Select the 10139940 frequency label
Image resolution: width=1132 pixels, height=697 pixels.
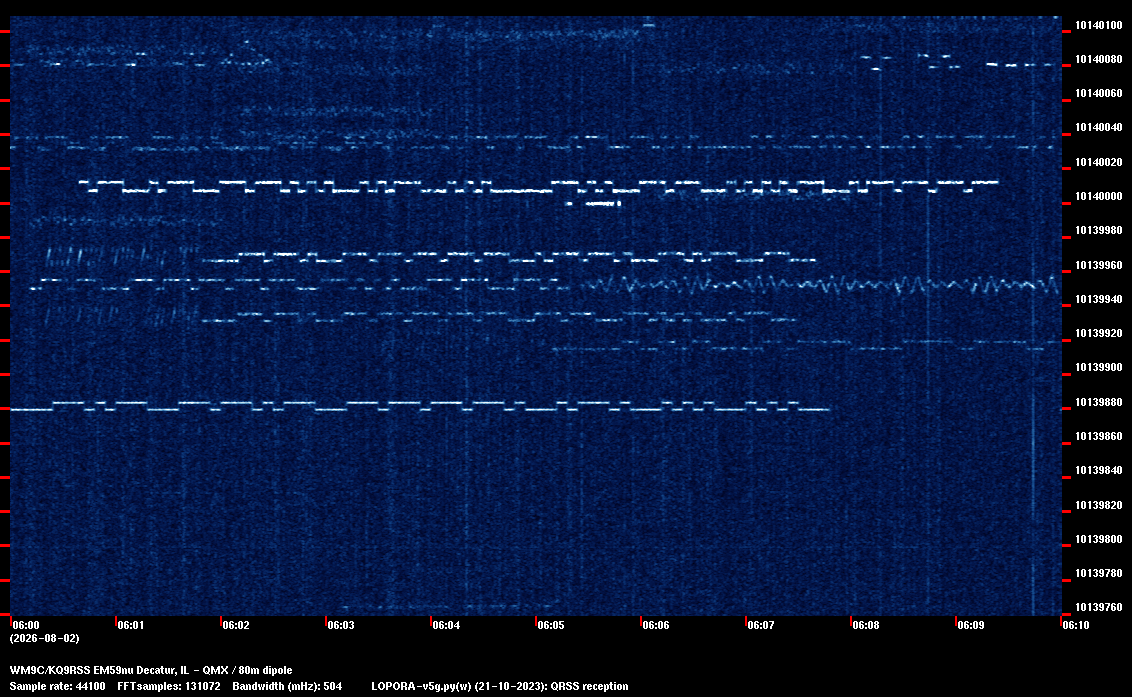tap(1099, 299)
